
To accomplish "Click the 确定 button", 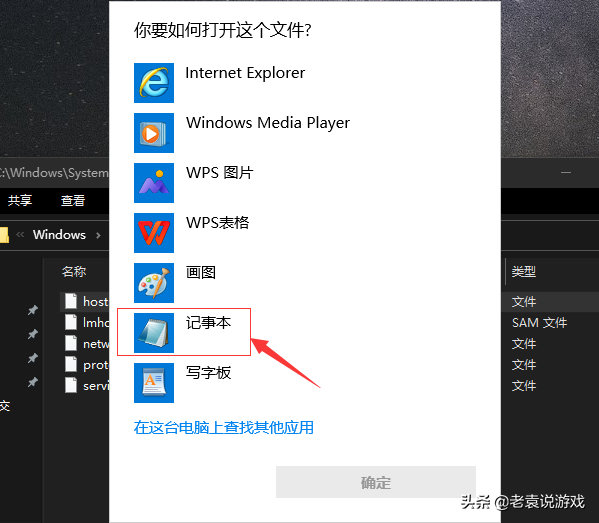I will [x=376, y=482].
